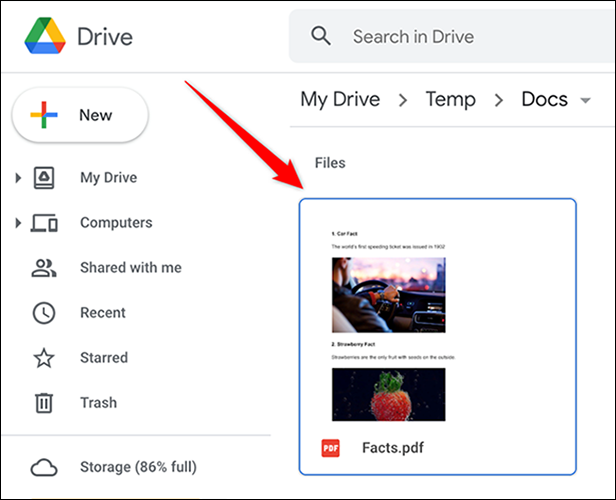Image resolution: width=616 pixels, height=500 pixels.
Task: Open the Trash bin icon
Action: pos(44,403)
